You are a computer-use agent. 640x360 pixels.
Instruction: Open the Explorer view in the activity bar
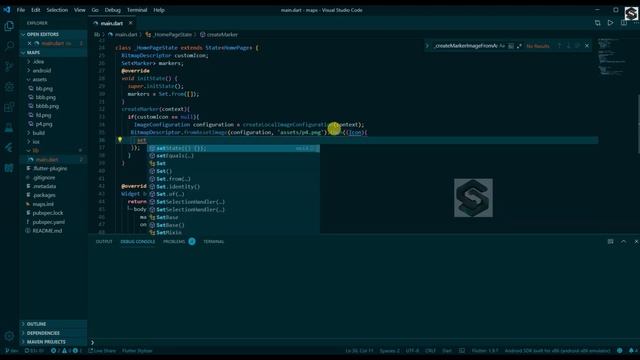(9, 26)
